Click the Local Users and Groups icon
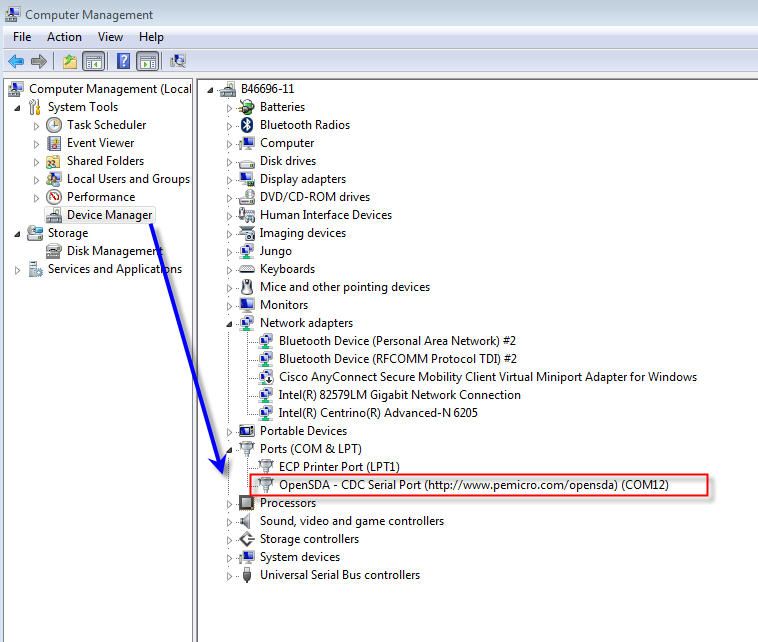 54,179
